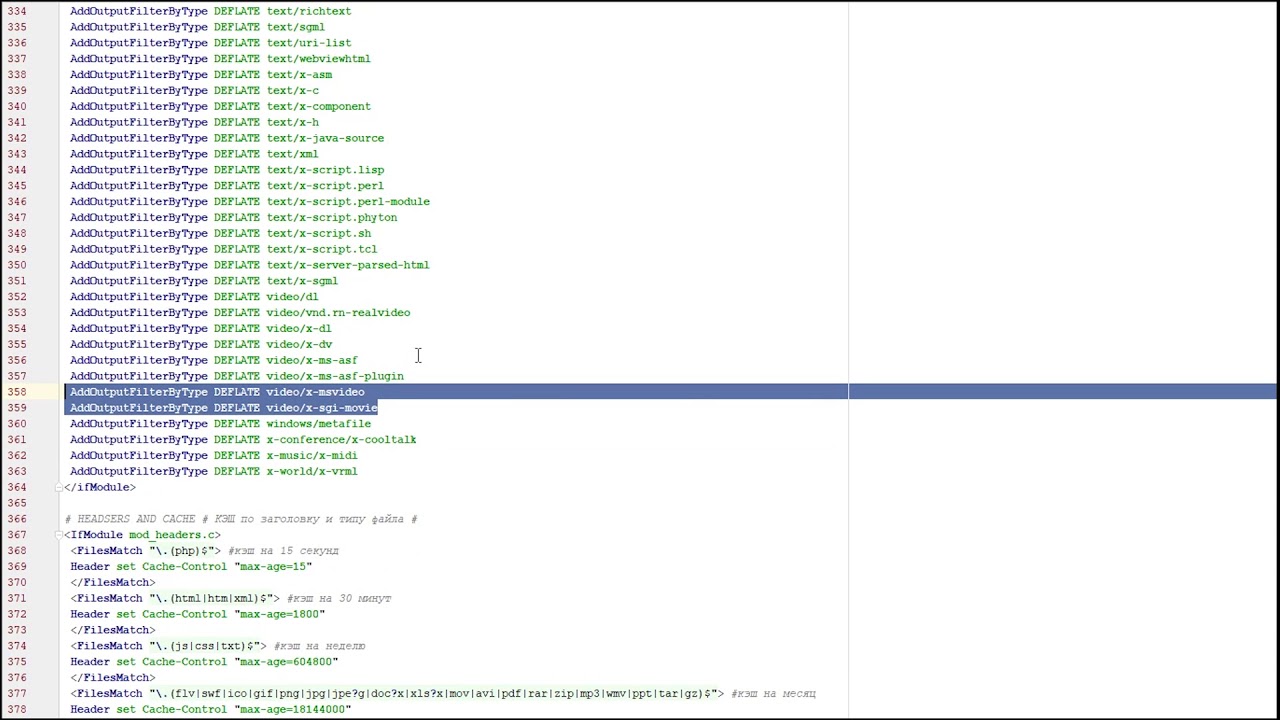Place cursor on text/x-script.phyton
Image resolution: width=1280 pixels, height=720 pixels.
[x=332, y=218]
